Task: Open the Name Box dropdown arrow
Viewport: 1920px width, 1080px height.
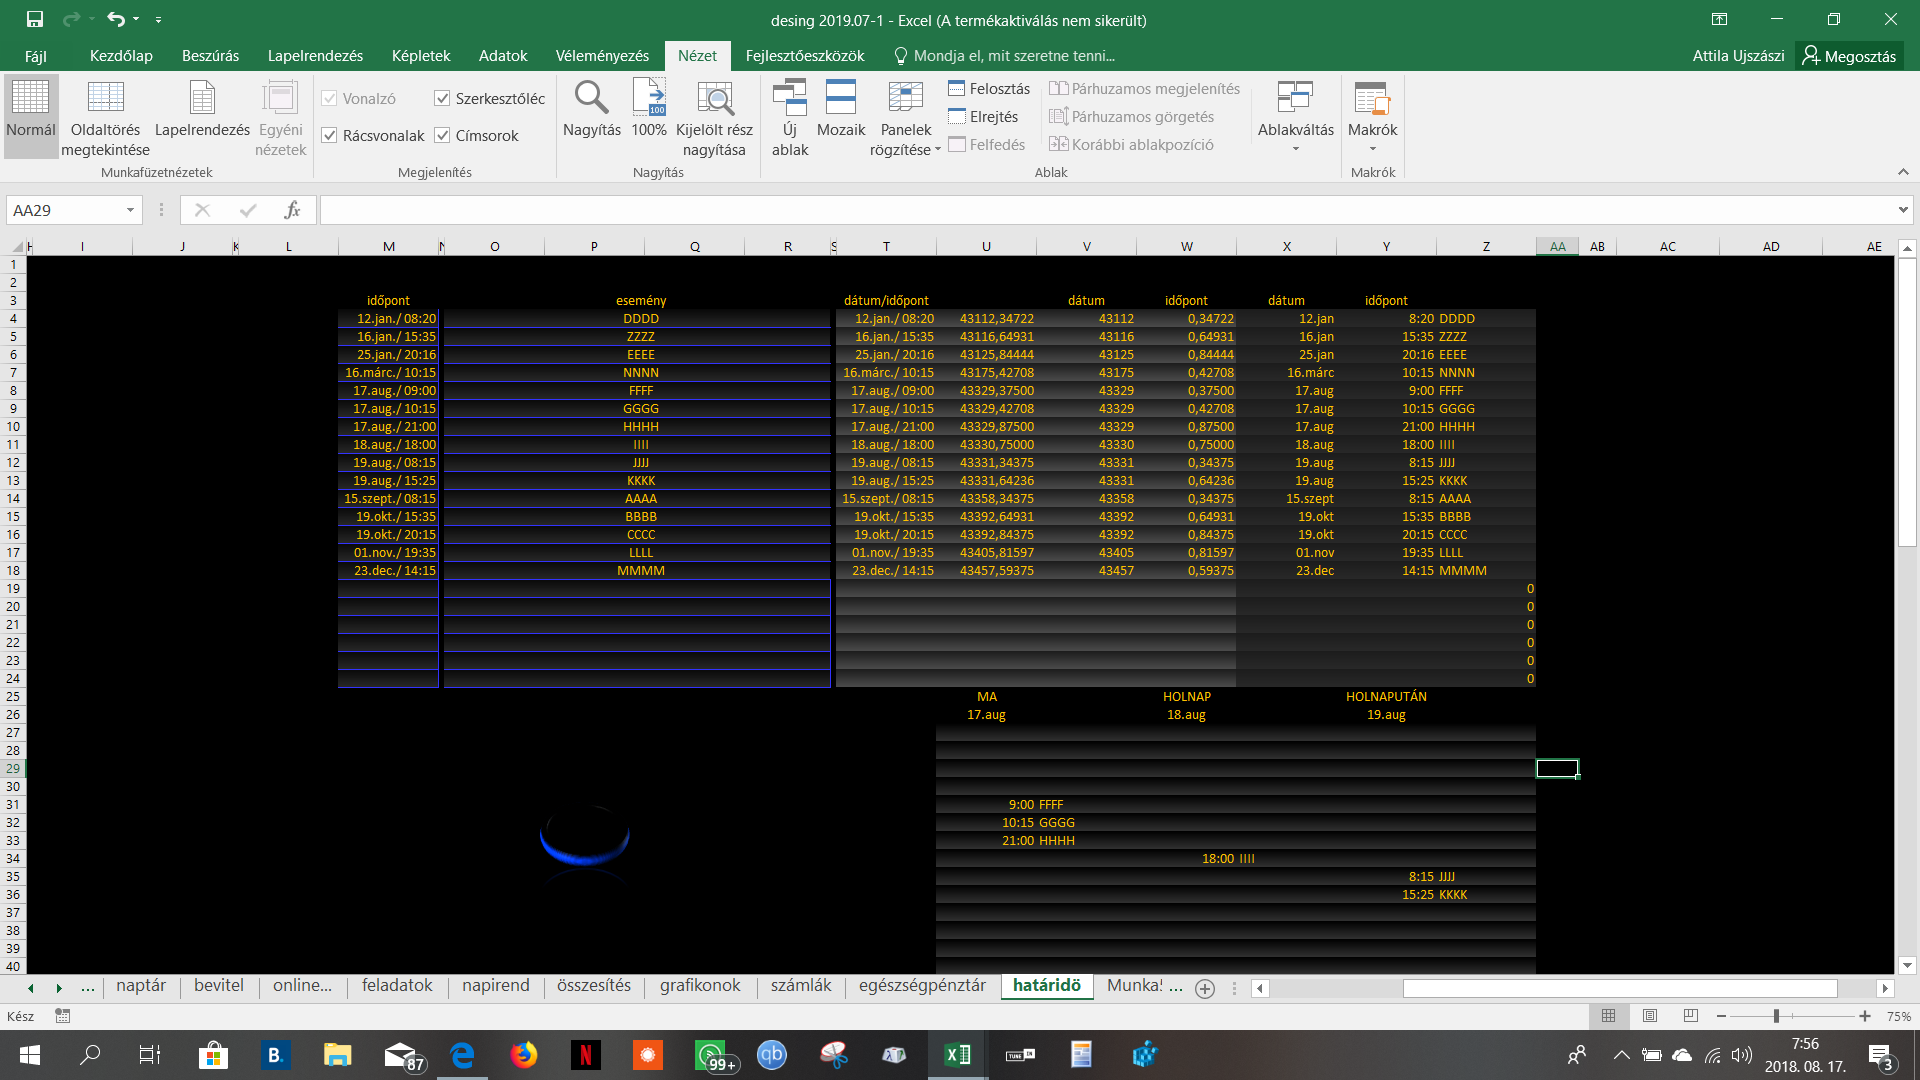Action: (x=130, y=210)
